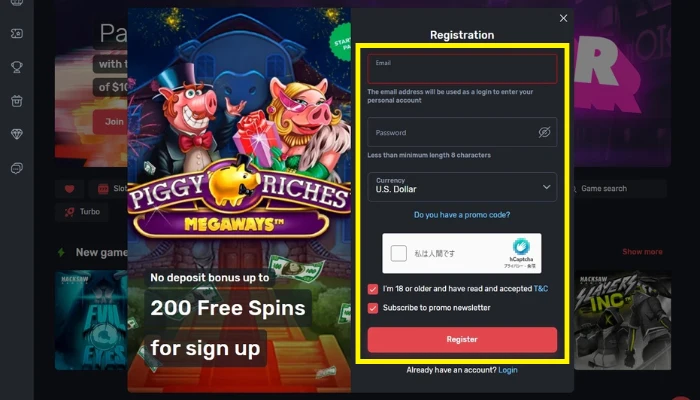Click the Email input field
Viewport: 700px width, 400px height.
tap(462, 69)
